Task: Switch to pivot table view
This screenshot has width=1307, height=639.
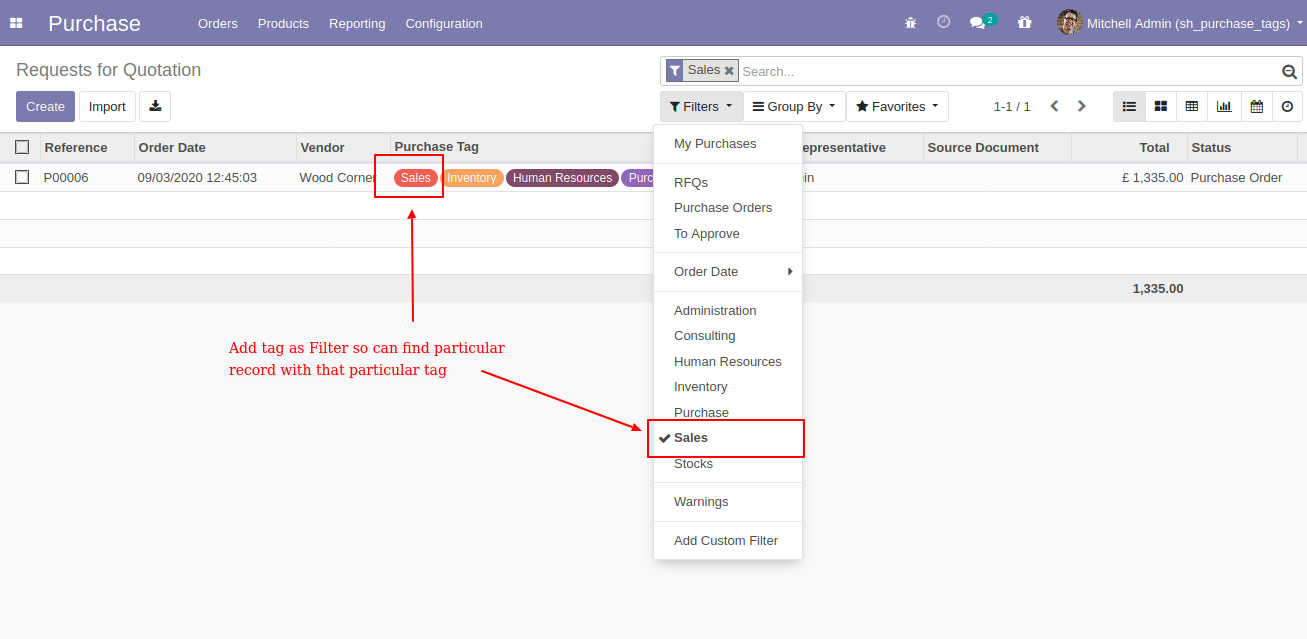Action: click(x=1192, y=106)
